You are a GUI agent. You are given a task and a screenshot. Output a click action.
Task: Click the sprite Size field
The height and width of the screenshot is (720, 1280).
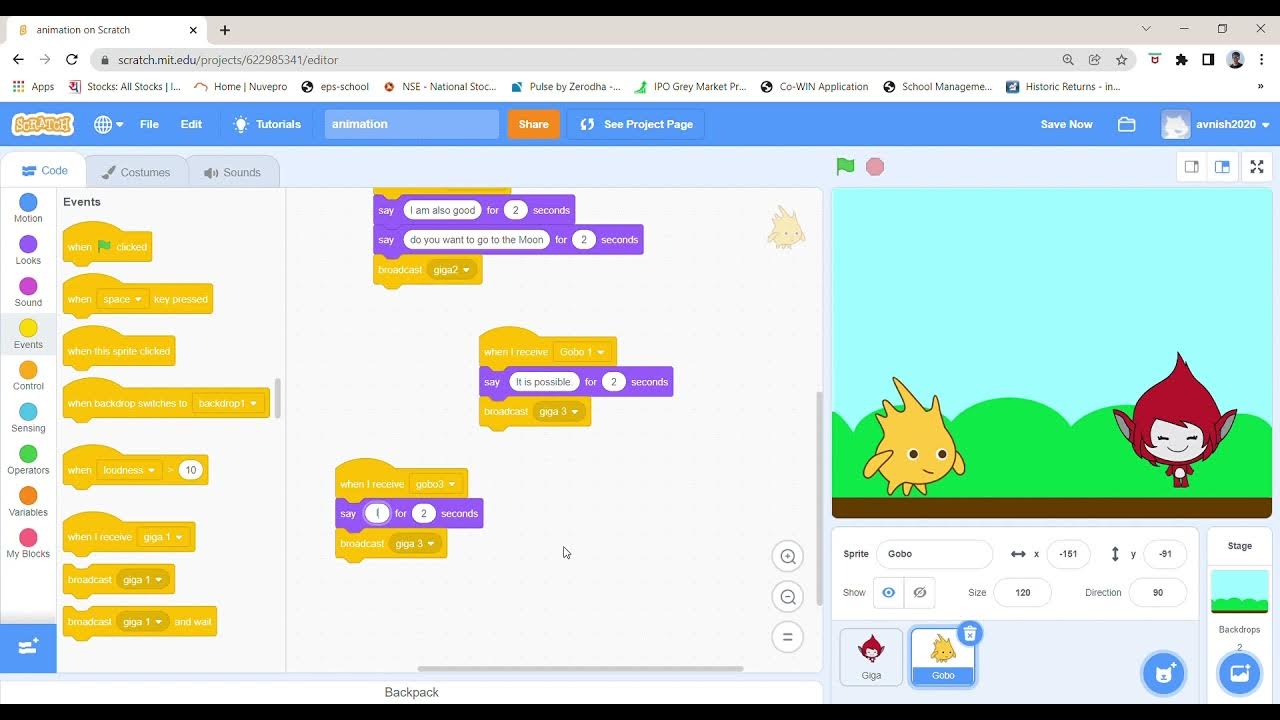[x=1022, y=592]
